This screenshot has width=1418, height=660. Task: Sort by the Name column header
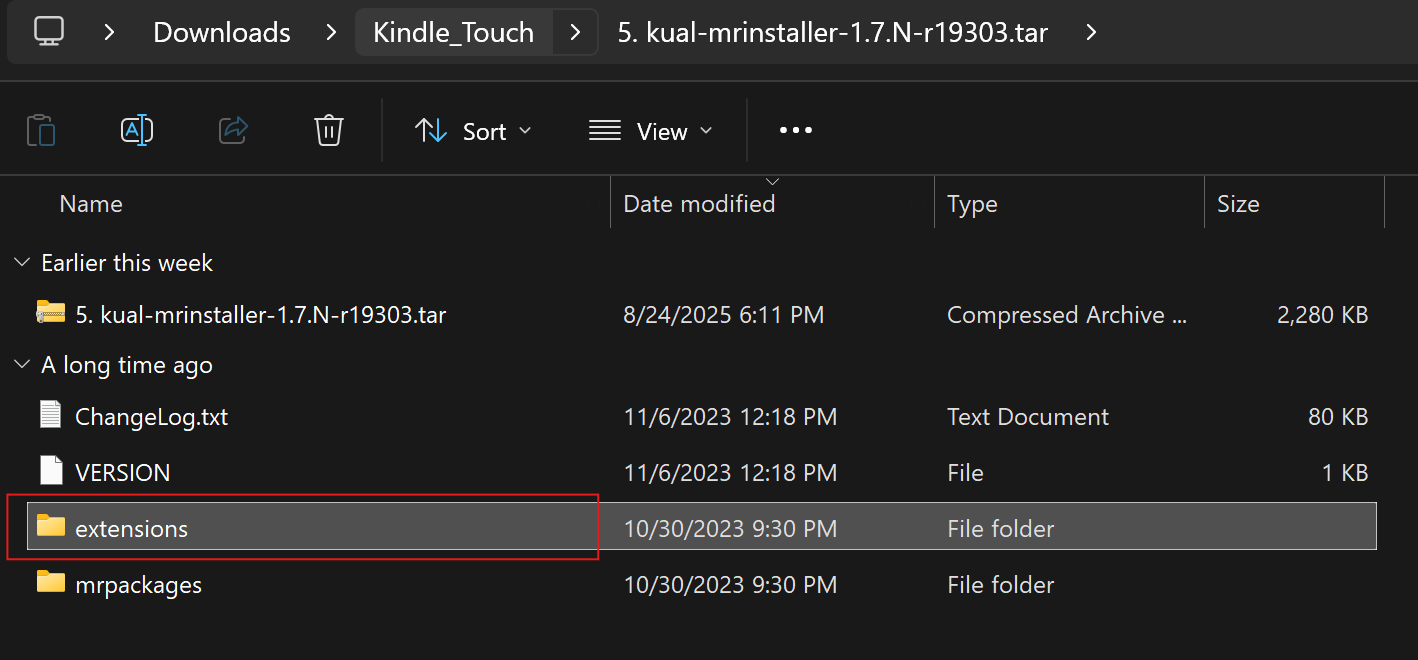pos(91,204)
